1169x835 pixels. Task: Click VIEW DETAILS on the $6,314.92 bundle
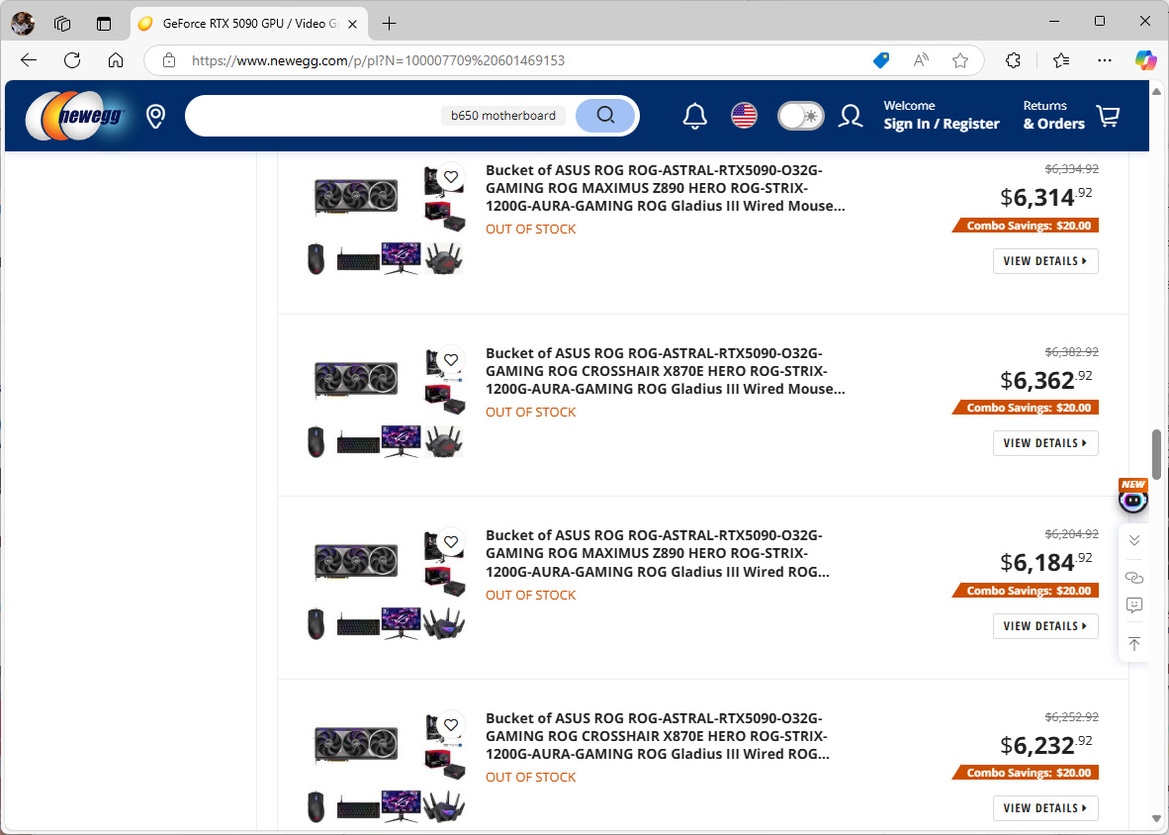coord(1045,260)
